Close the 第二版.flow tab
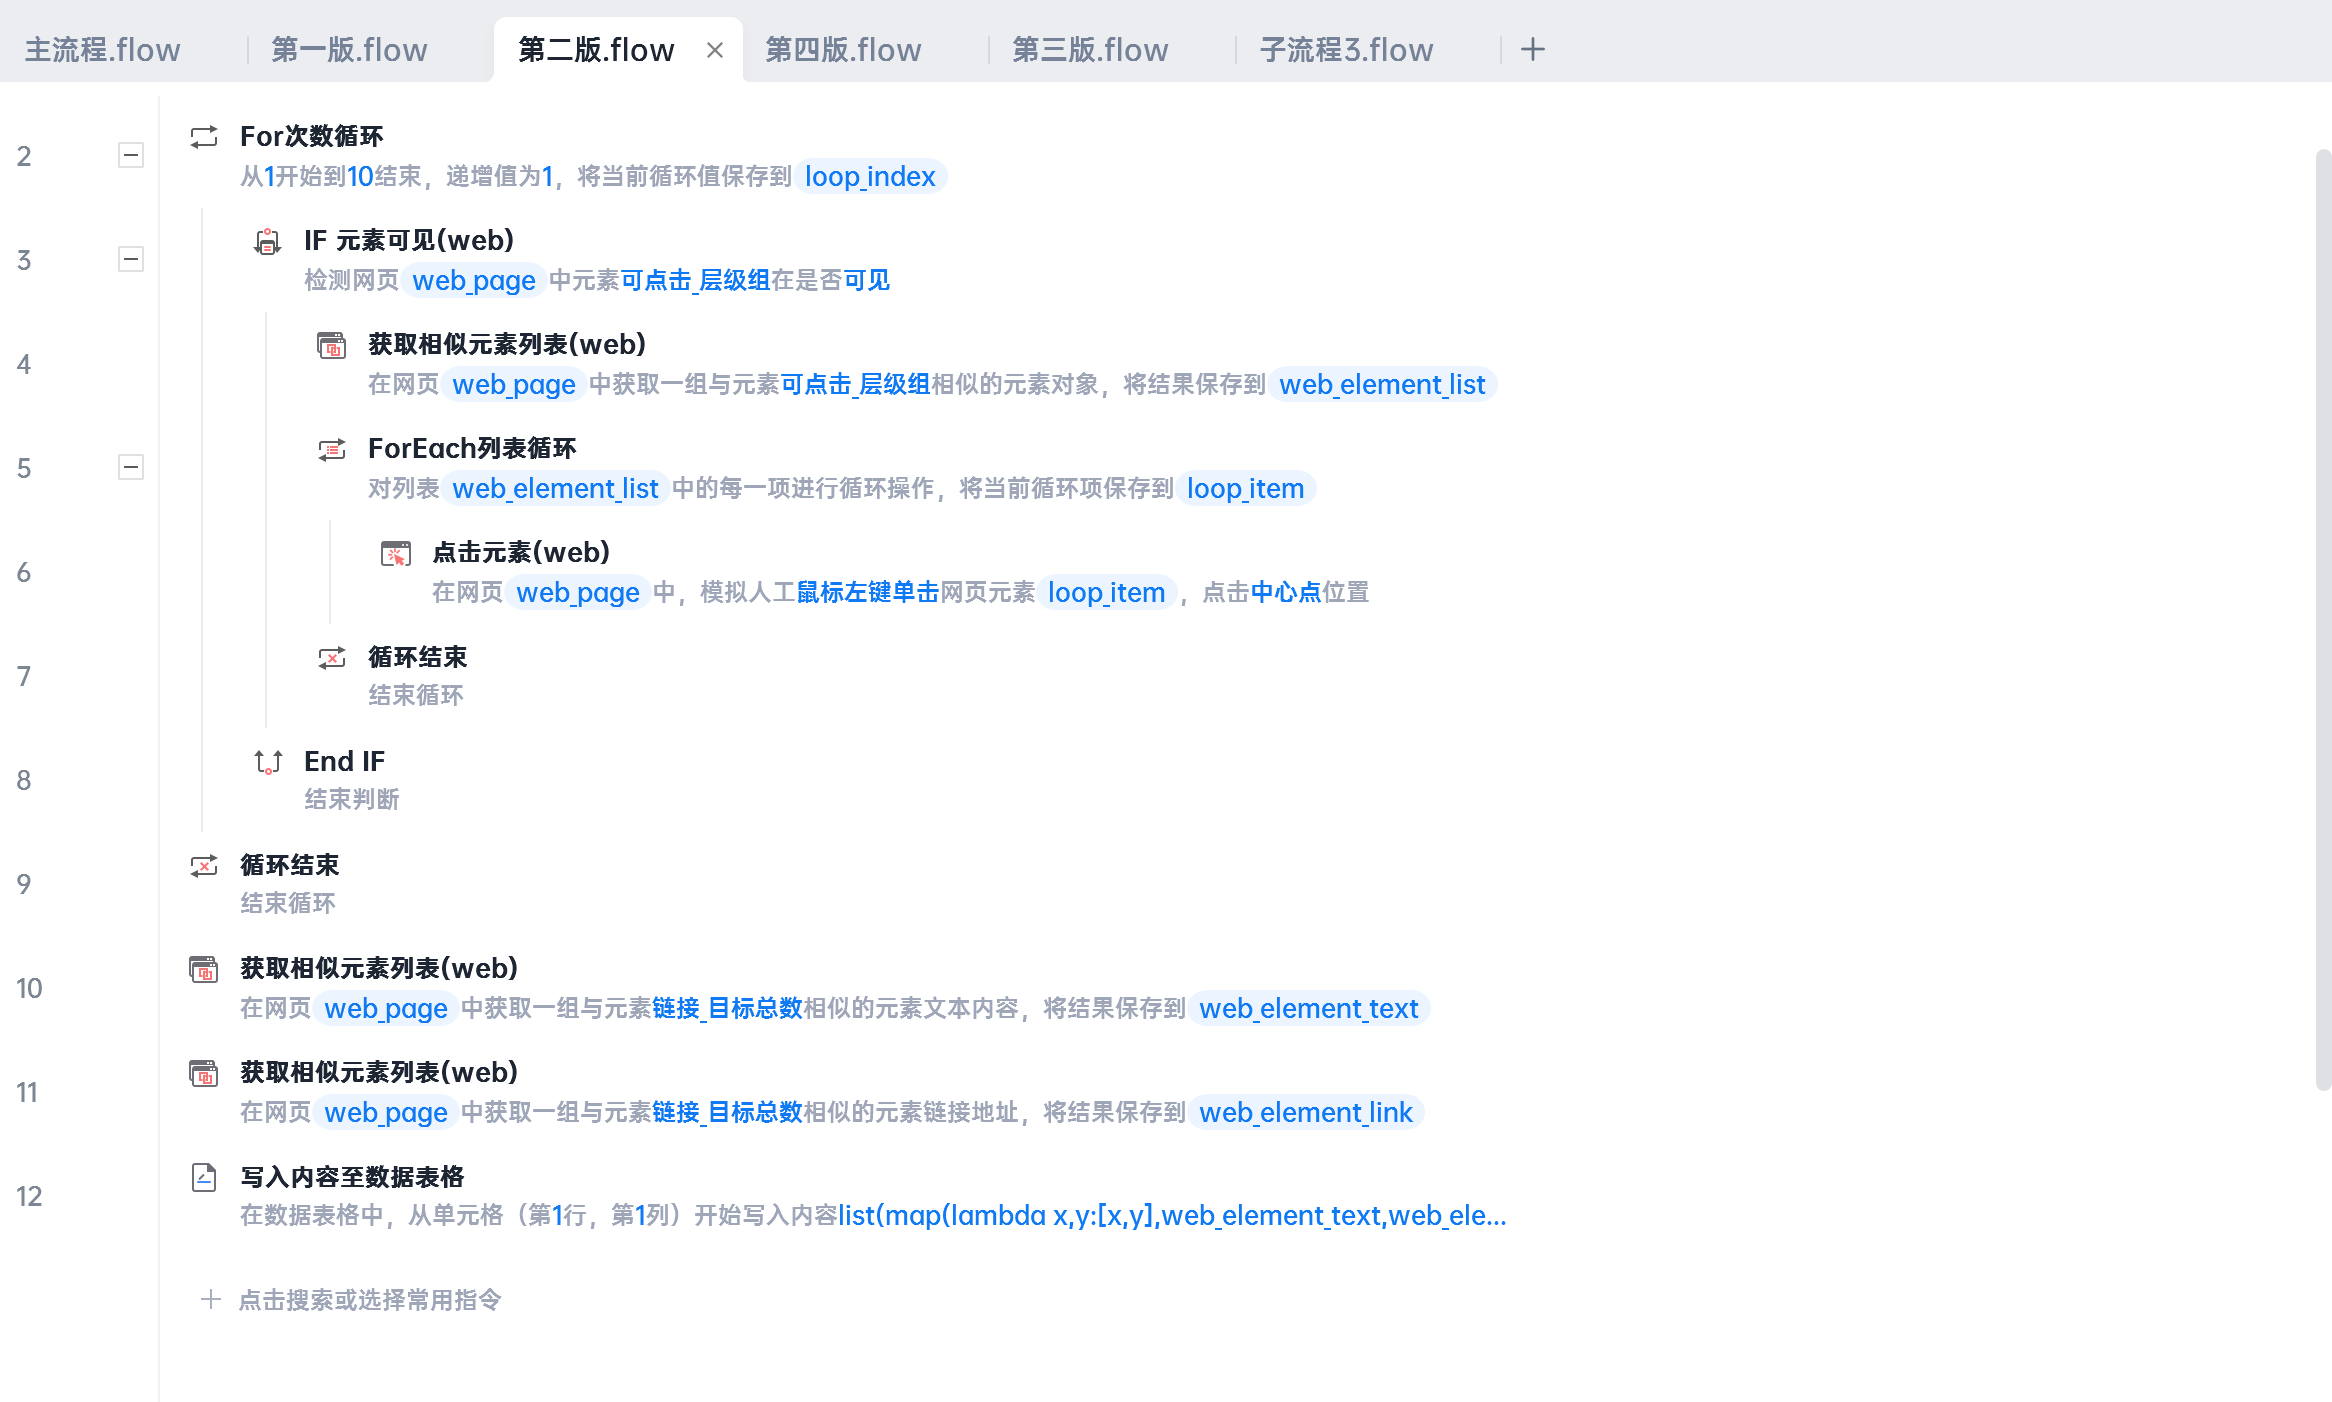The image size is (2332, 1402). pyautogui.click(x=715, y=50)
